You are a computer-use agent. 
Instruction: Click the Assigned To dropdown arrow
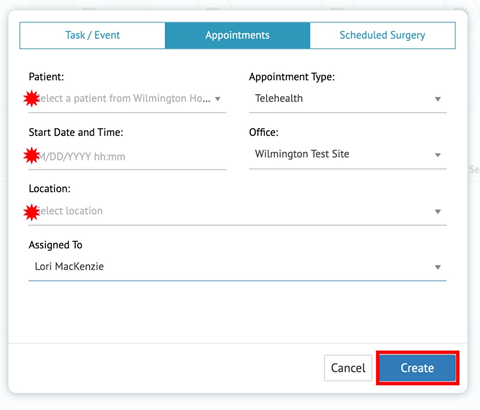438,267
